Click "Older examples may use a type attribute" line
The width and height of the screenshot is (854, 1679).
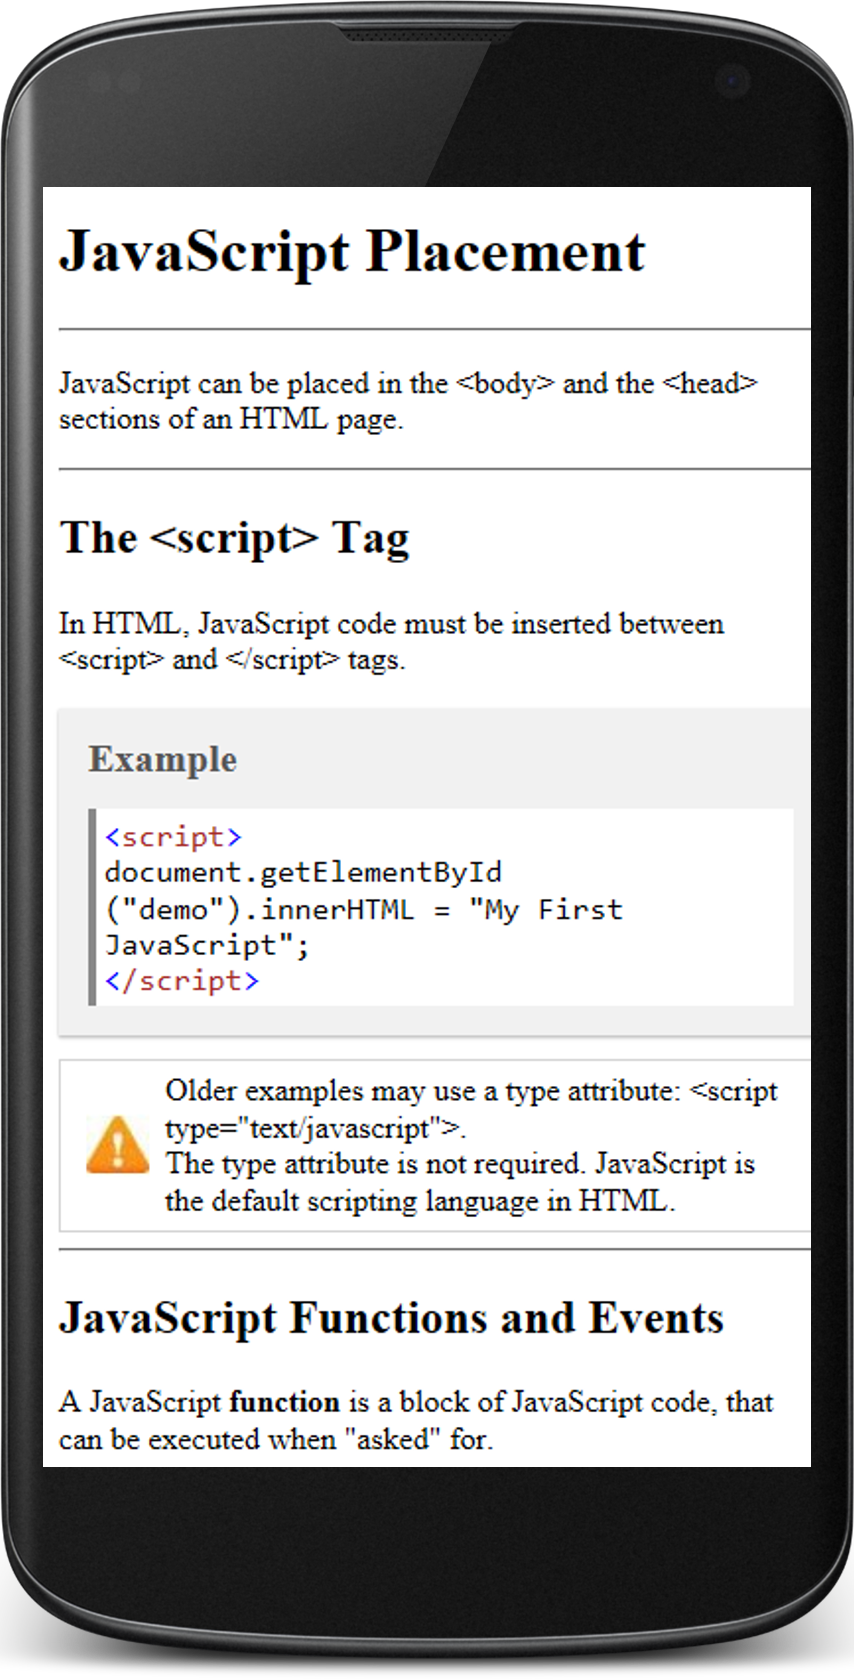click(471, 1090)
